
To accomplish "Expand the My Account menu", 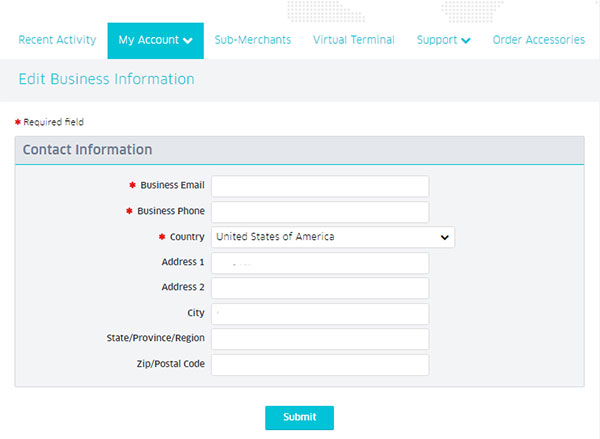I will 155,41.
